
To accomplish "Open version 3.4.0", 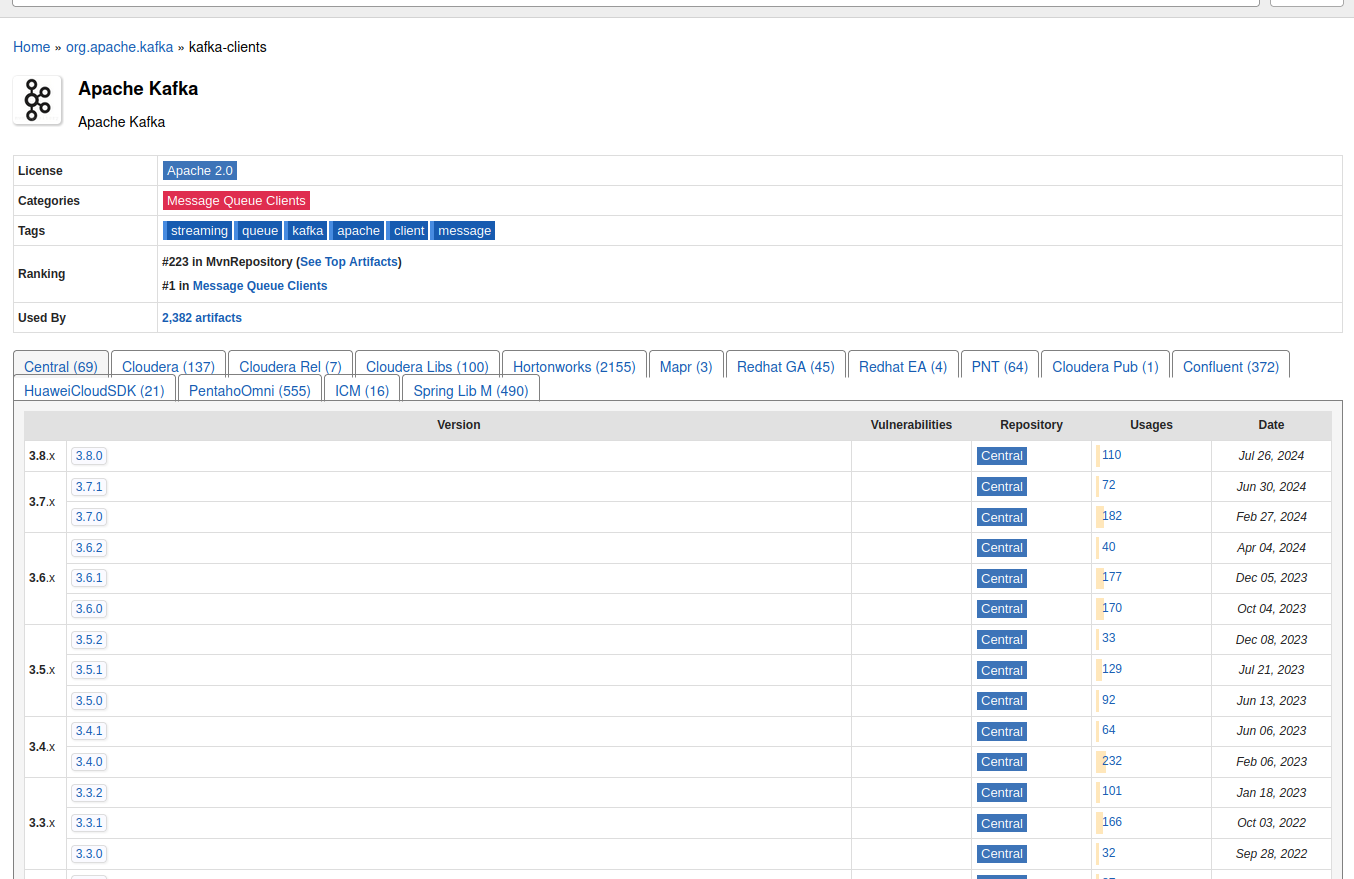I will tap(89, 762).
